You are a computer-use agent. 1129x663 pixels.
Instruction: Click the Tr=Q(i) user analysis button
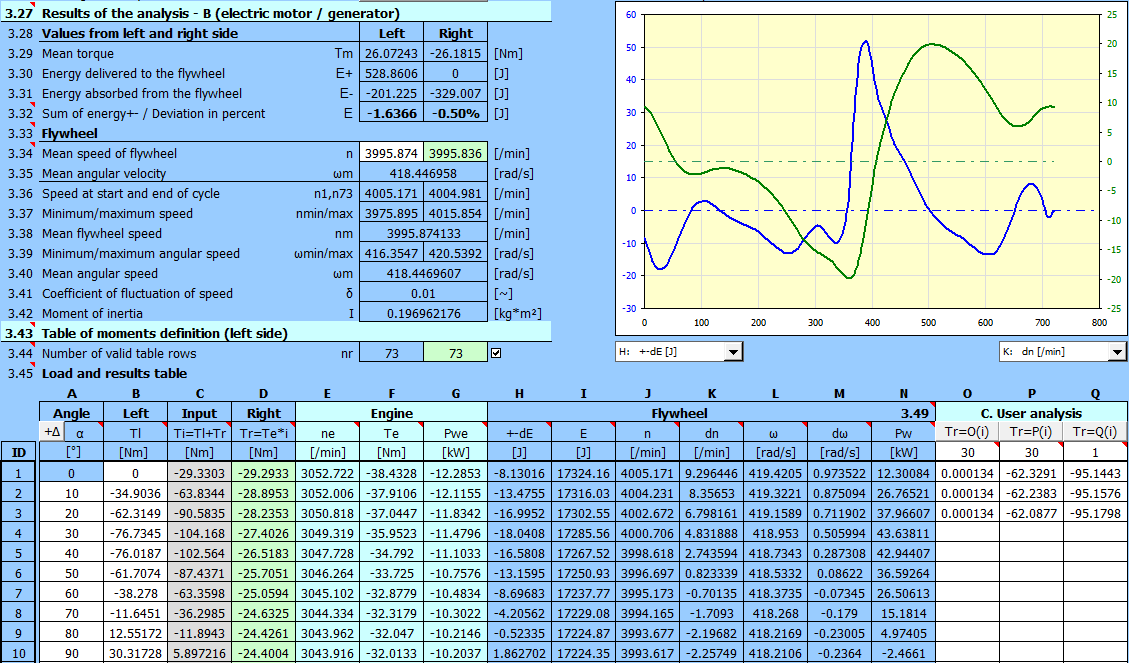(1093, 431)
